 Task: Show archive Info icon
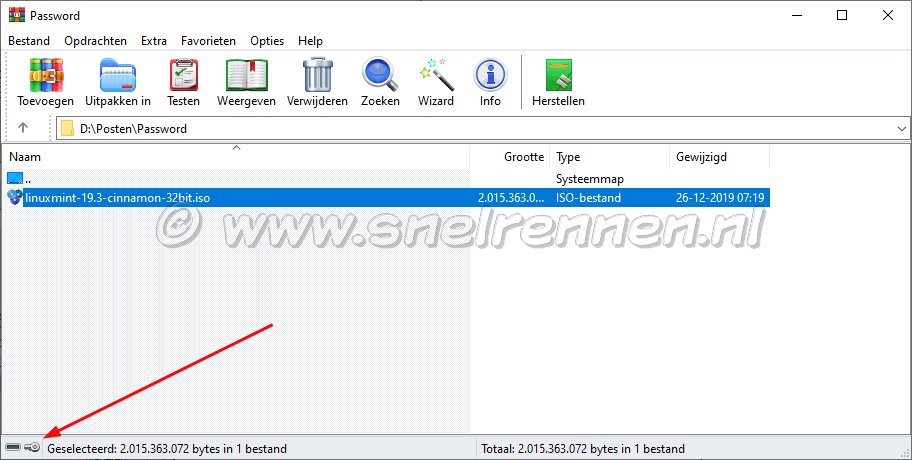(x=490, y=75)
